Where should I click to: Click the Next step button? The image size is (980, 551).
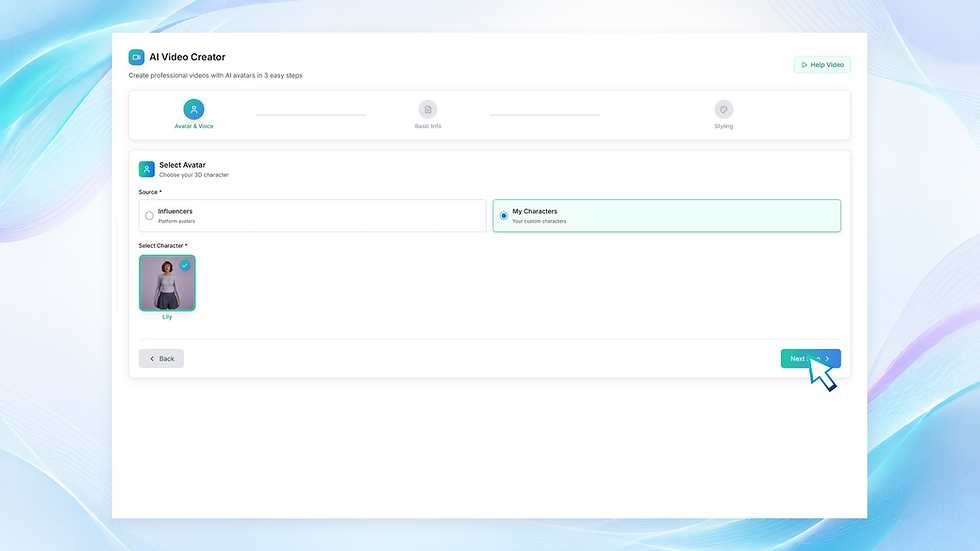point(811,359)
